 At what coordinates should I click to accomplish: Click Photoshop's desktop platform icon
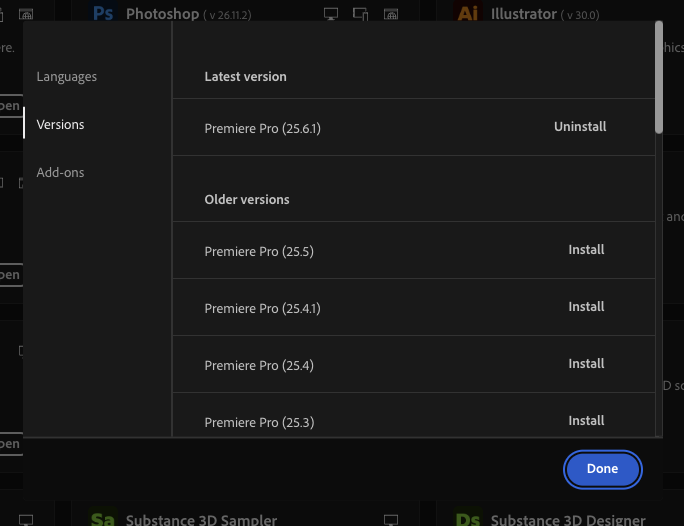(x=332, y=15)
